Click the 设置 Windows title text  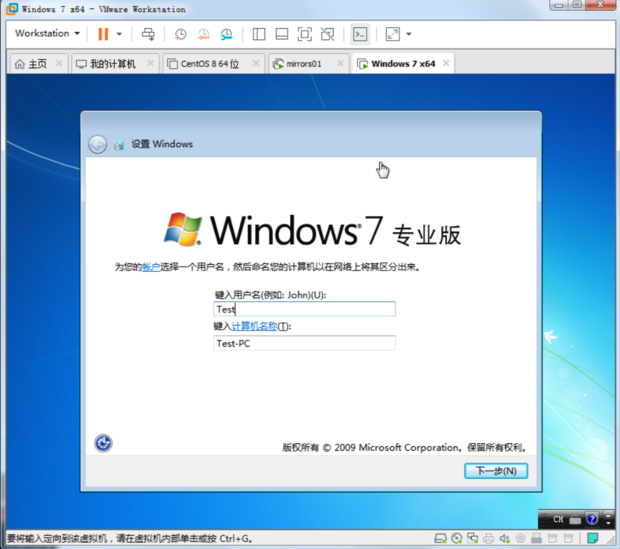[x=162, y=144]
